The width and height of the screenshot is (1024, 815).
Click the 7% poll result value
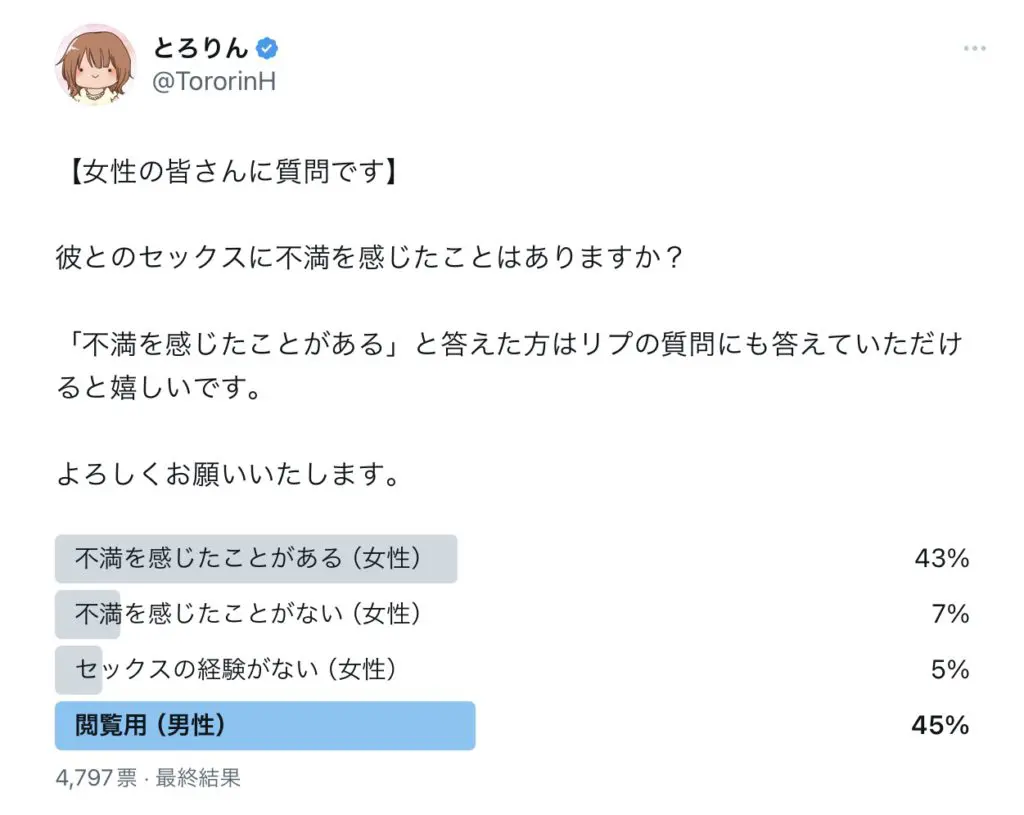tap(950, 614)
